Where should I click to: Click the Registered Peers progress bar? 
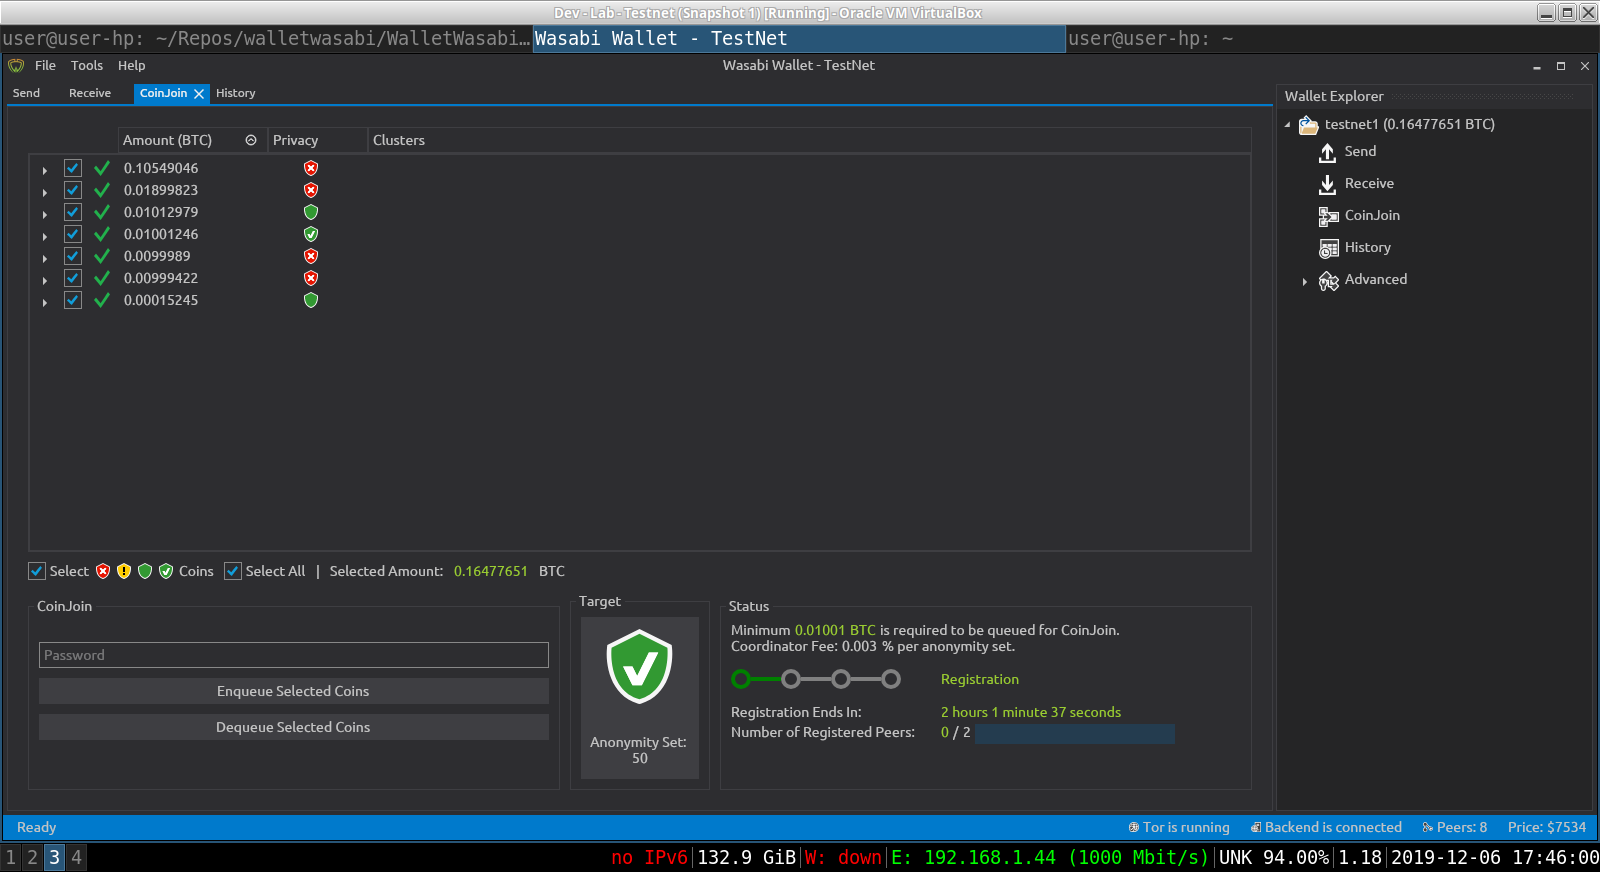1075,733
